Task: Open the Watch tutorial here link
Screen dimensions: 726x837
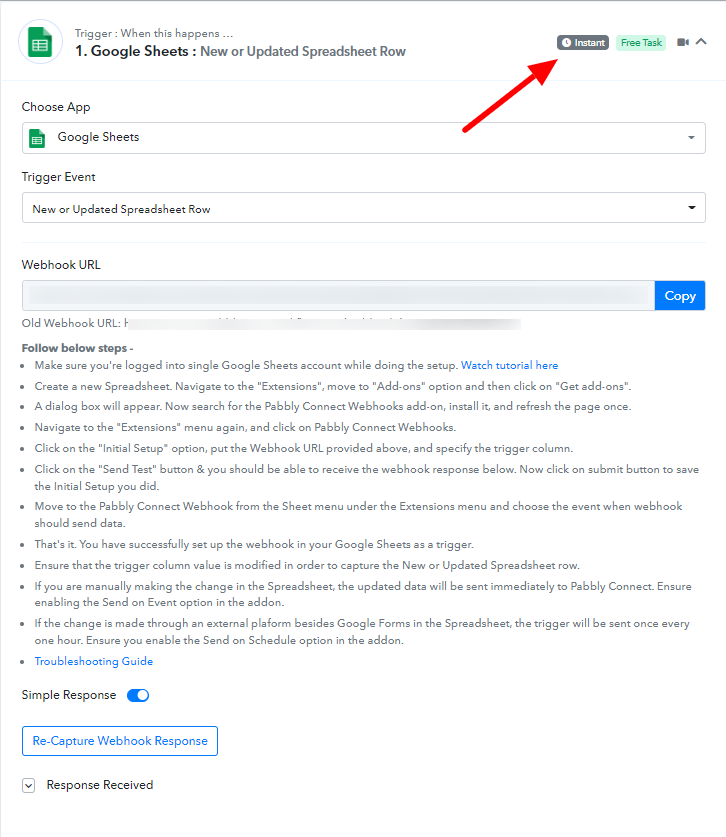Action: pyautogui.click(x=509, y=366)
